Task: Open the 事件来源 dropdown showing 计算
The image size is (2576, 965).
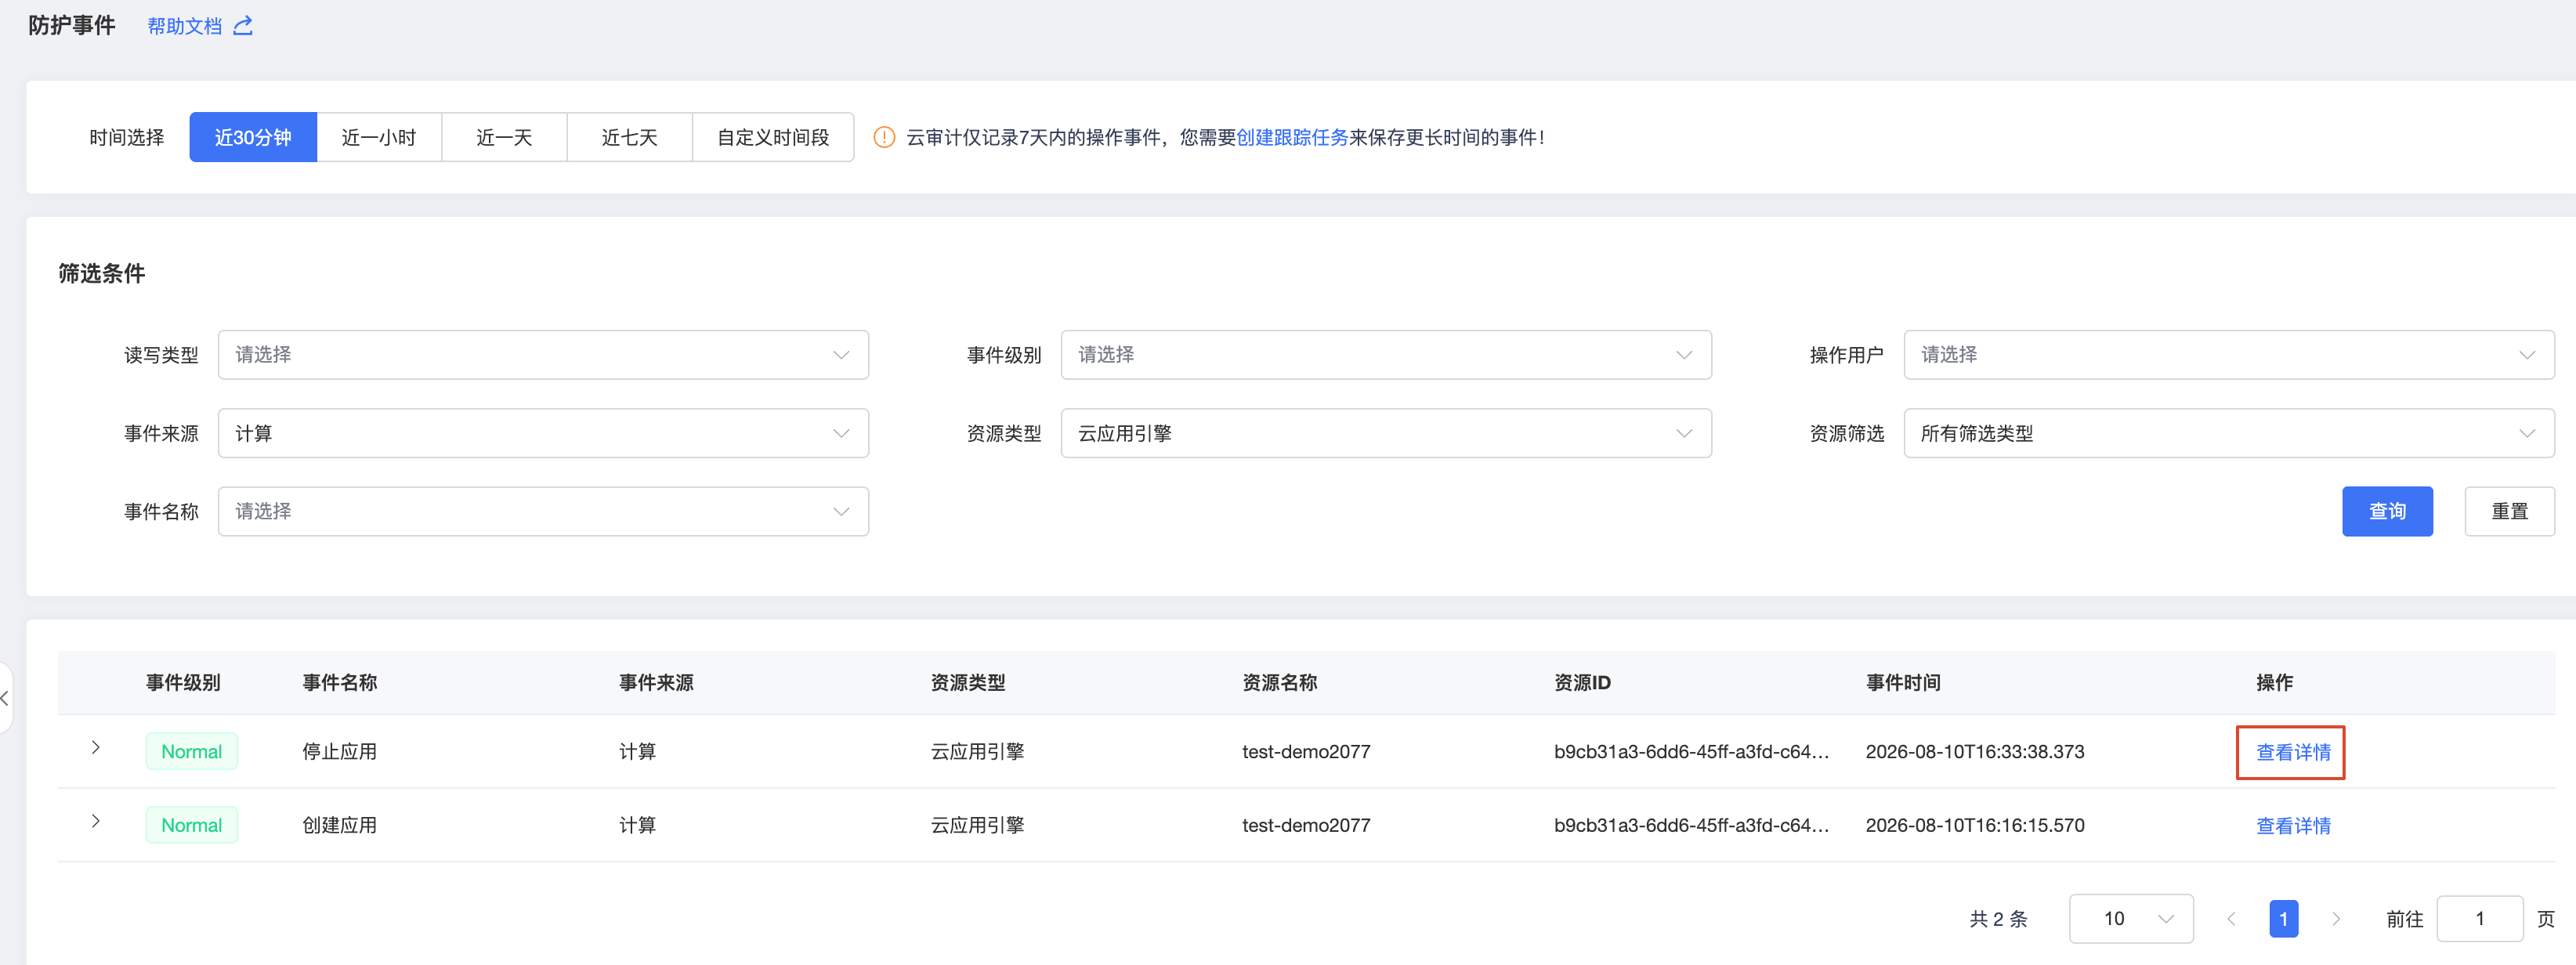Action: coord(543,433)
